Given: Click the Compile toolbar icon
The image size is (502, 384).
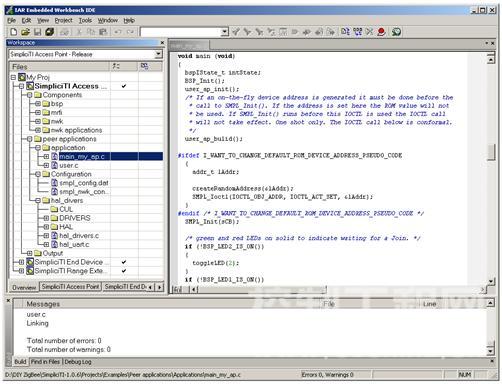Looking at the screenshot, I should (345, 32).
